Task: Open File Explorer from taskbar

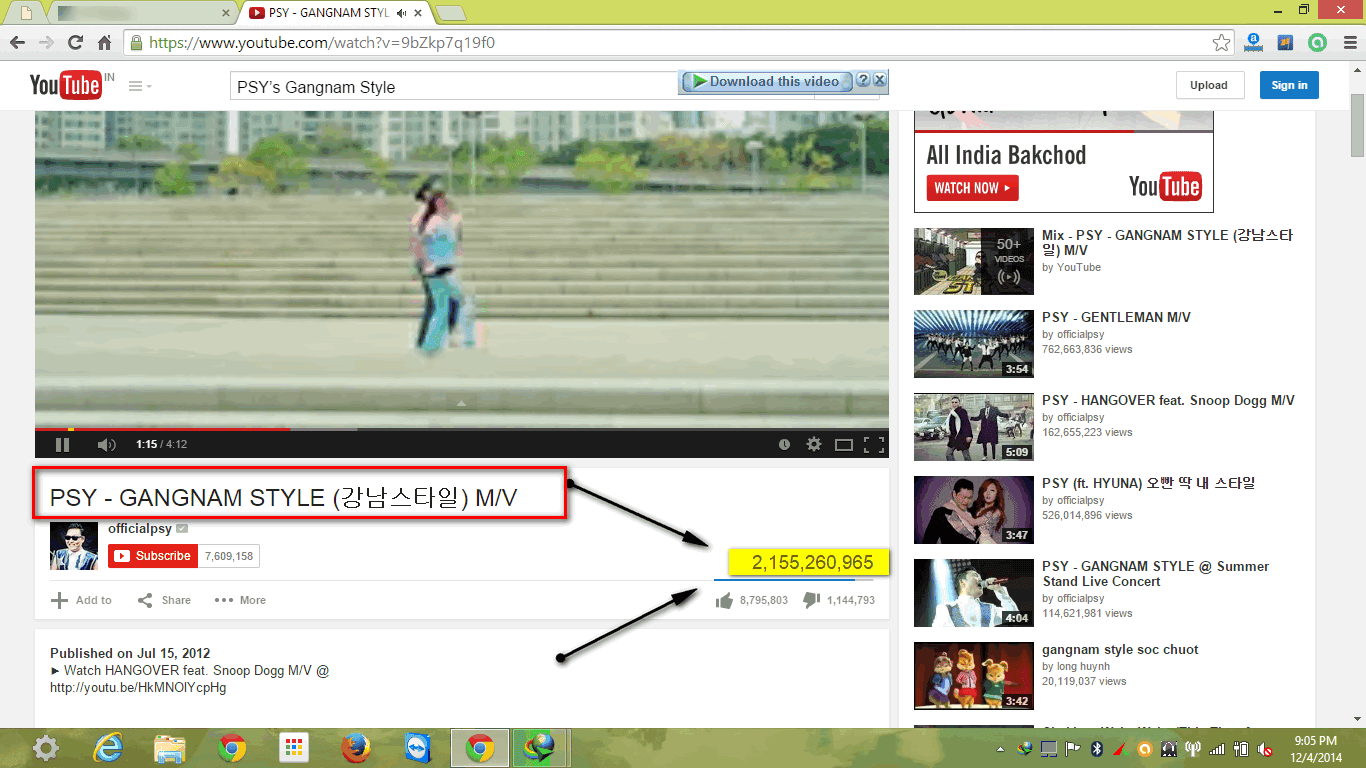Action: click(170, 748)
